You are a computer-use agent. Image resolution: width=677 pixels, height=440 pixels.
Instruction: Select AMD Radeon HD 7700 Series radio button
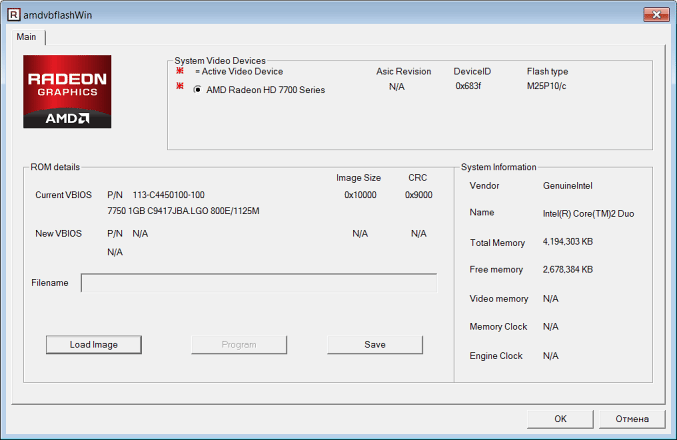[197, 89]
